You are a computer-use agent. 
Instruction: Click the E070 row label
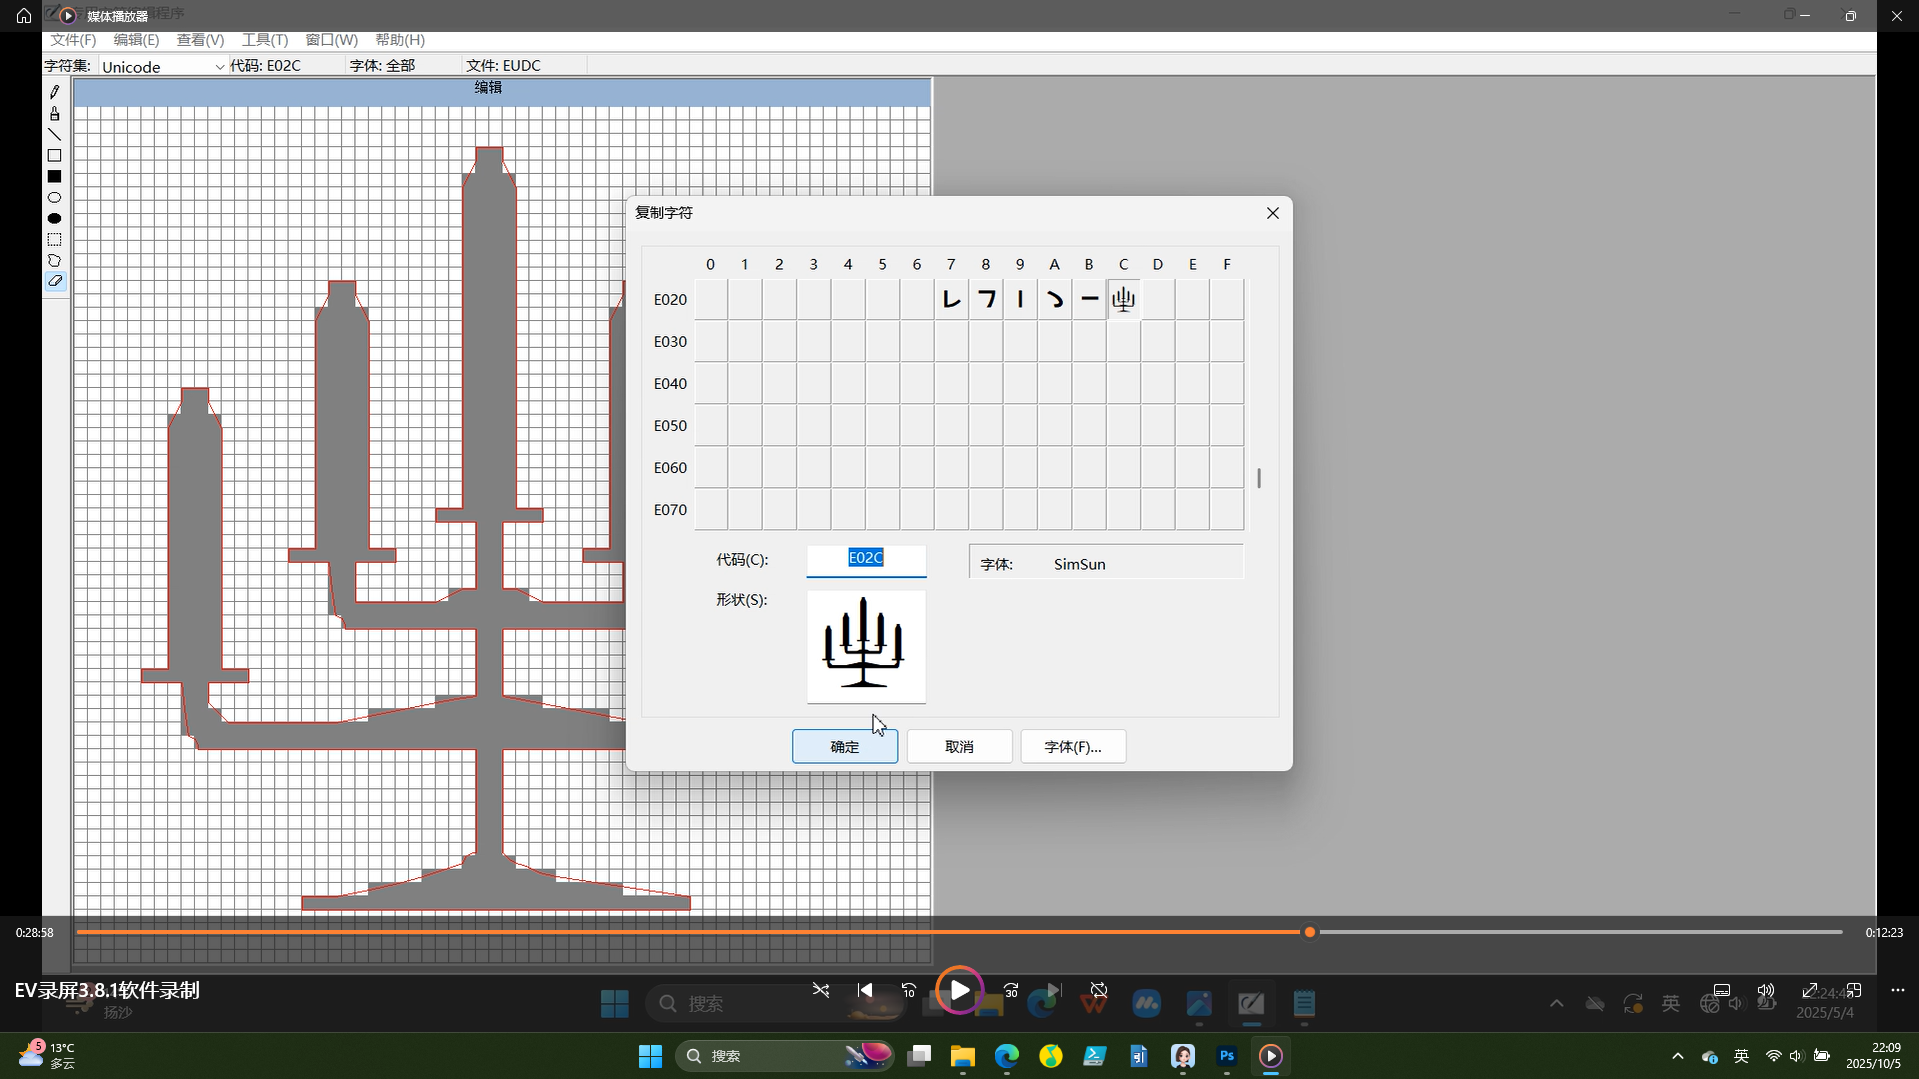pos(670,510)
